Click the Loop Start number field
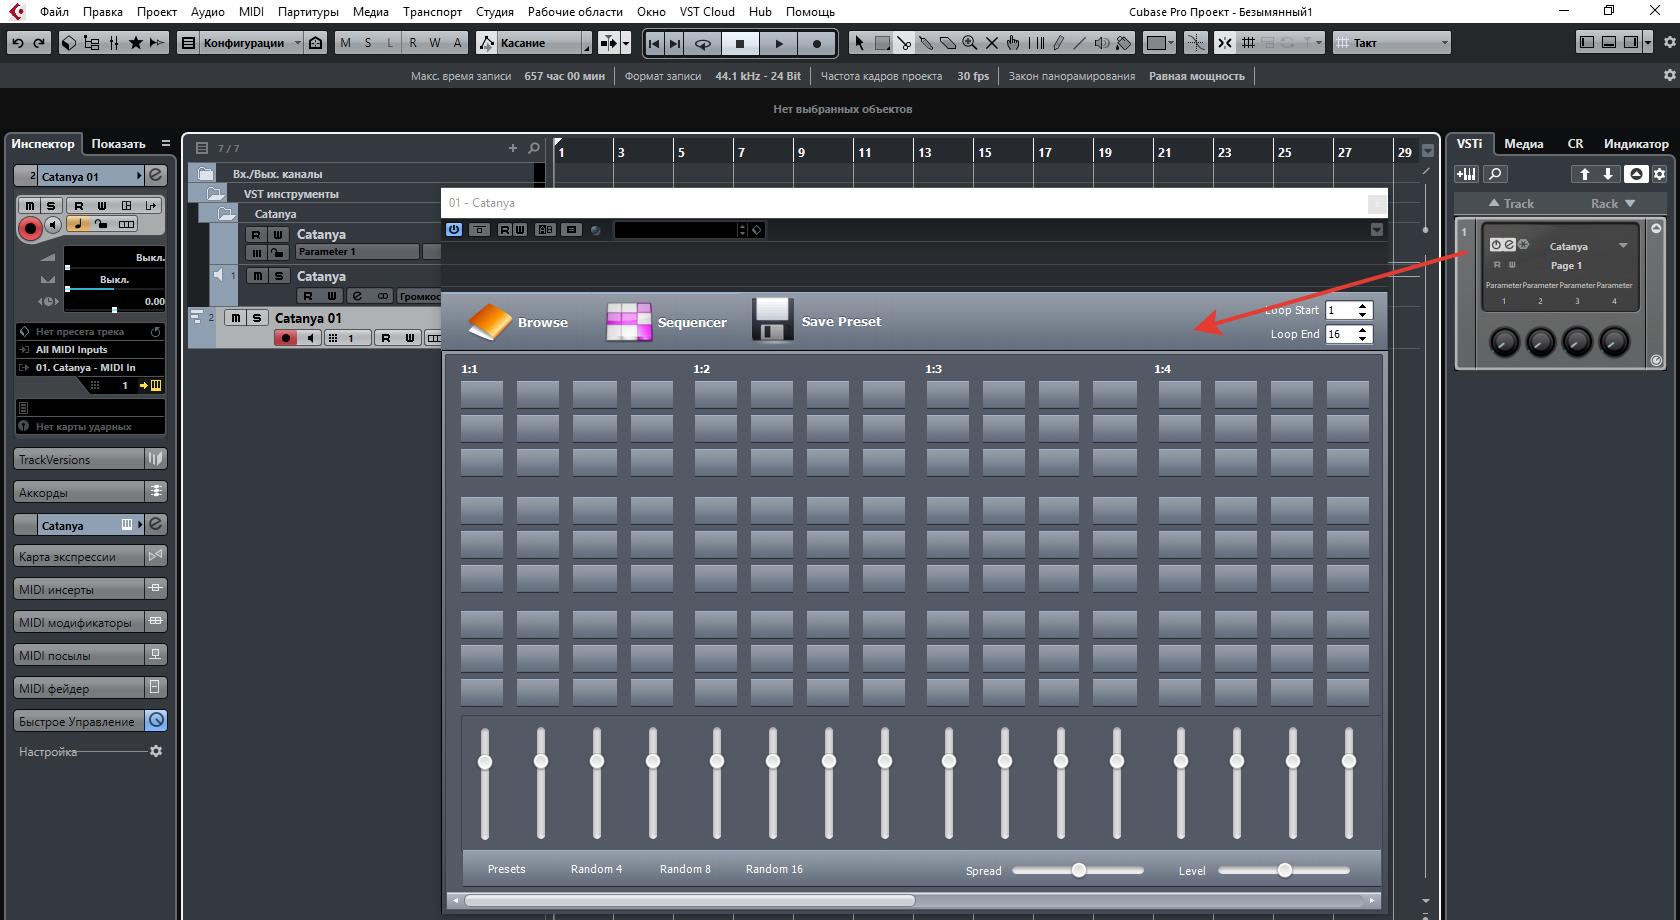The height and width of the screenshot is (920, 1680). tap(1341, 310)
